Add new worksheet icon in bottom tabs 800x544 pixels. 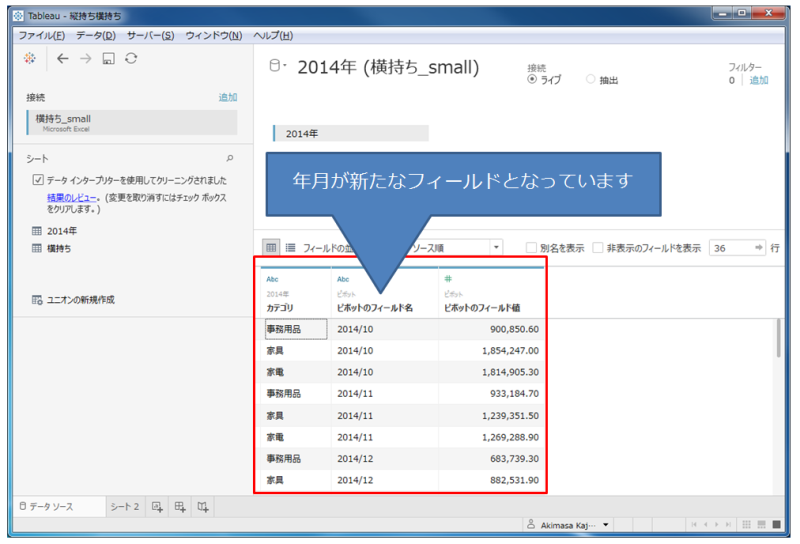pyautogui.click(x=157, y=507)
